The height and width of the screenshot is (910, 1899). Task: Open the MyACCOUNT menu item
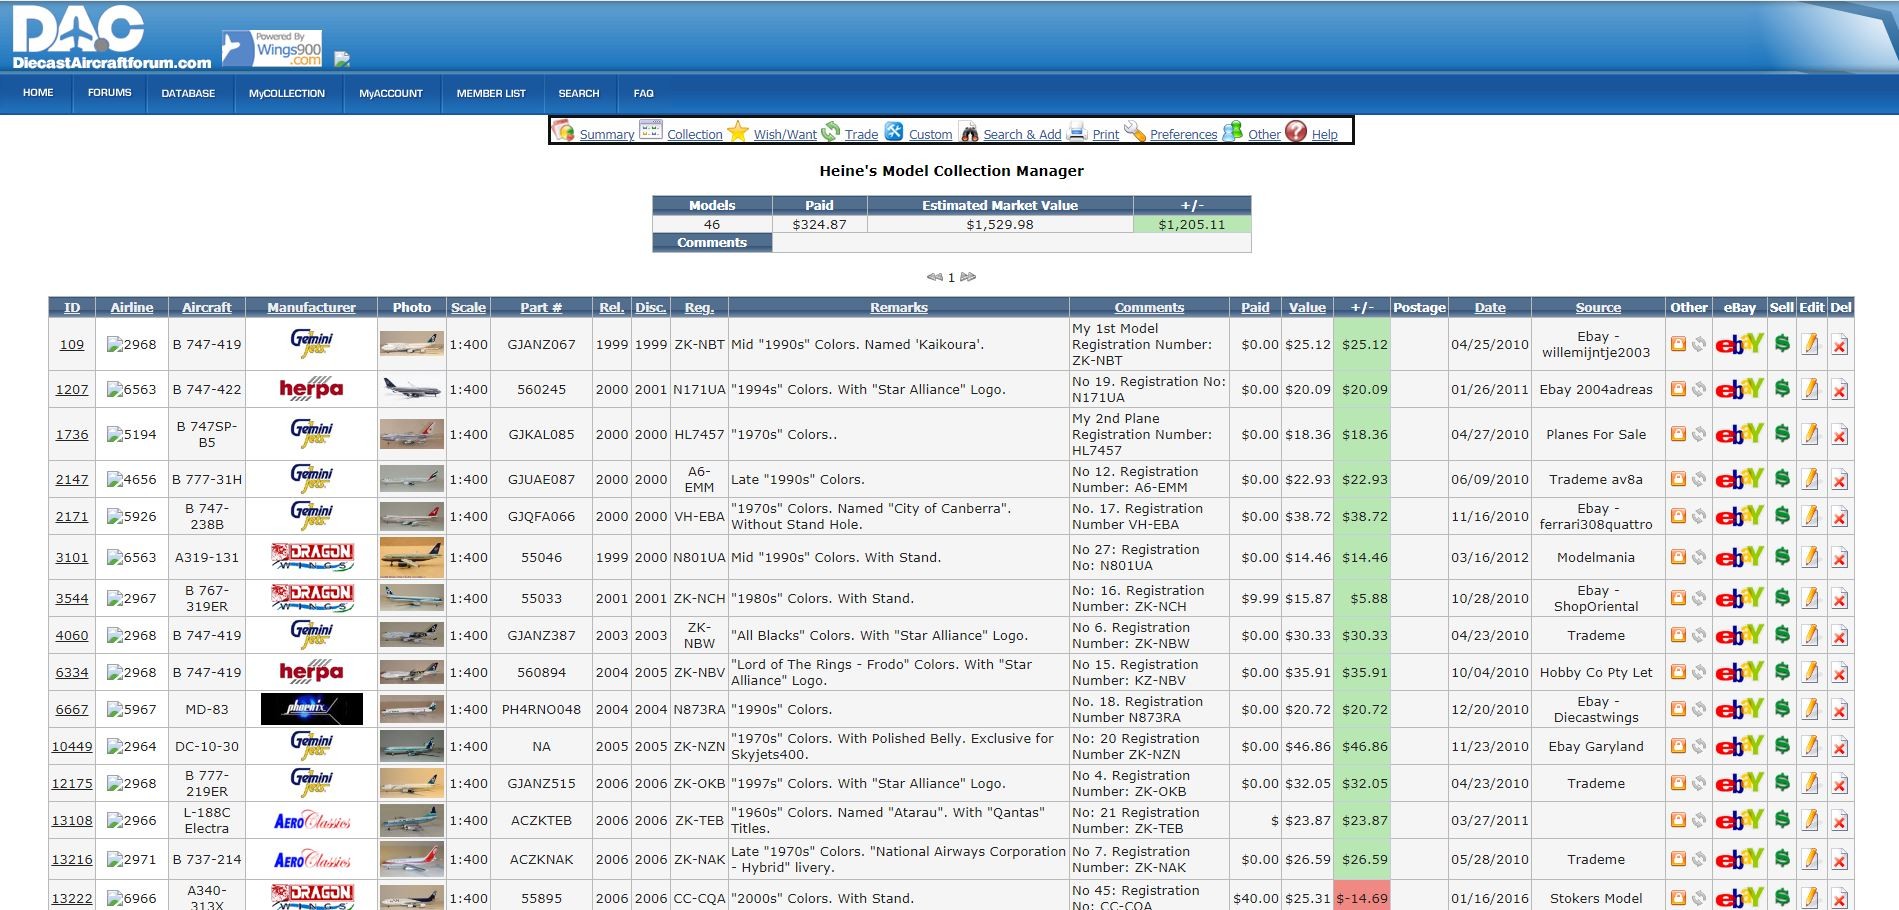tap(391, 93)
